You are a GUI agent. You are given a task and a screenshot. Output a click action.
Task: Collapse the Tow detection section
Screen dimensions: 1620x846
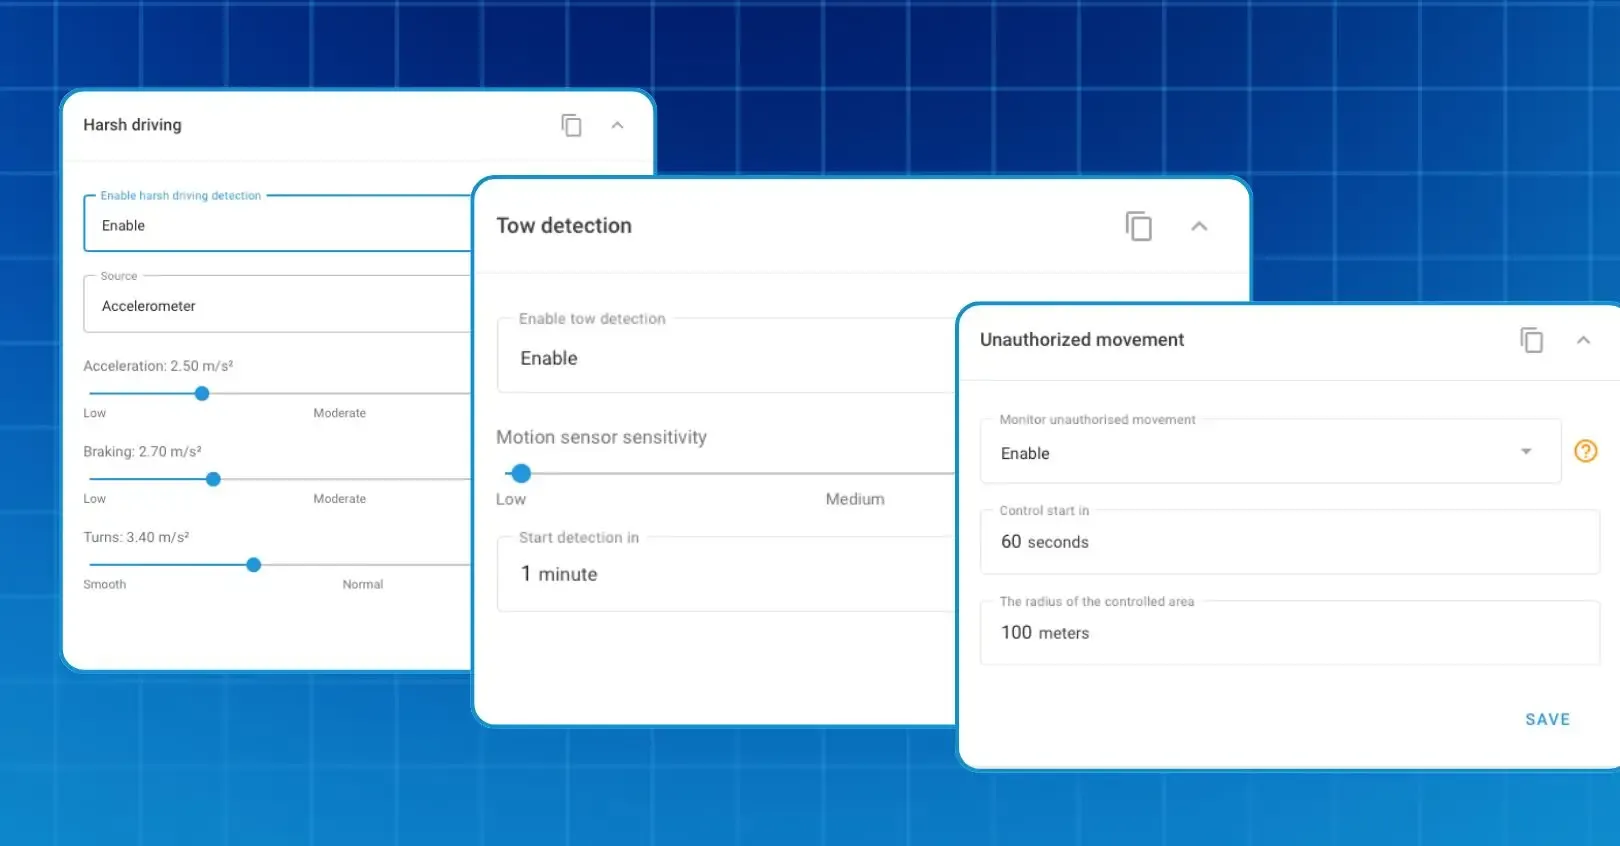pyautogui.click(x=1199, y=226)
